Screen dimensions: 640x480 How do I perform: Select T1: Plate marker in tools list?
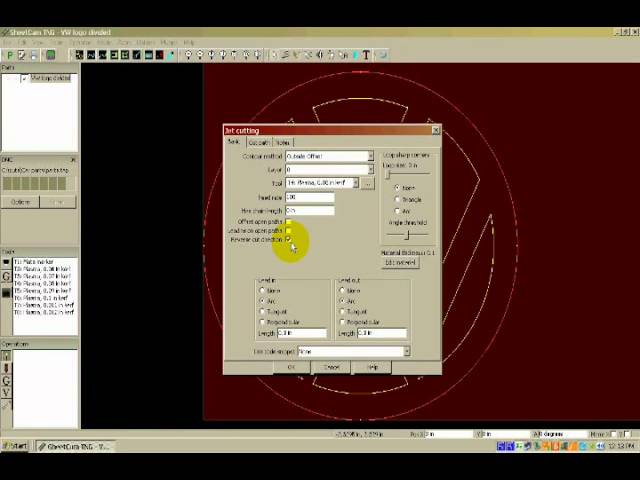click(x=34, y=262)
